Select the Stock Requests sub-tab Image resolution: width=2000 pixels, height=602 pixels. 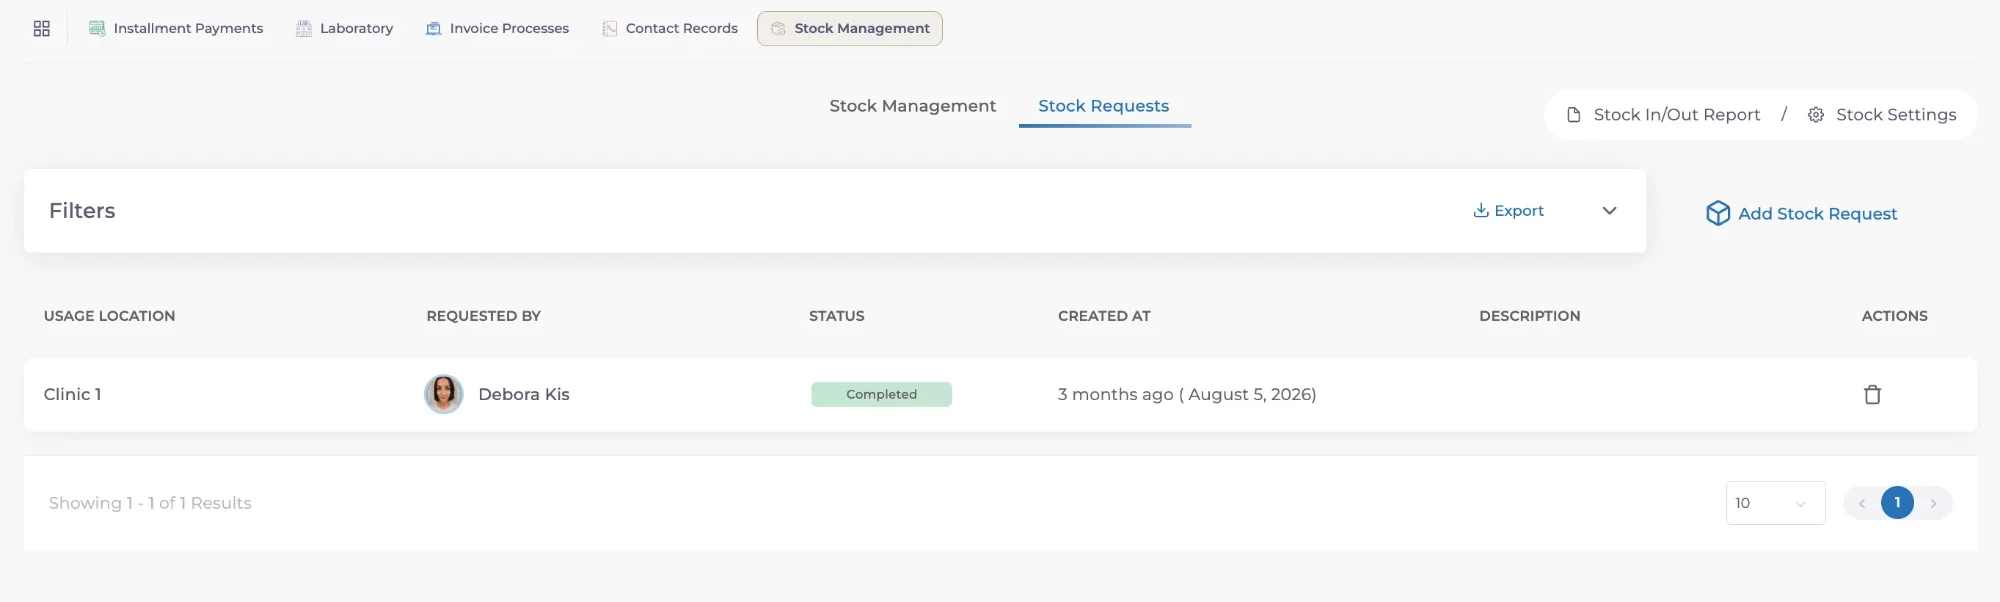(1104, 106)
